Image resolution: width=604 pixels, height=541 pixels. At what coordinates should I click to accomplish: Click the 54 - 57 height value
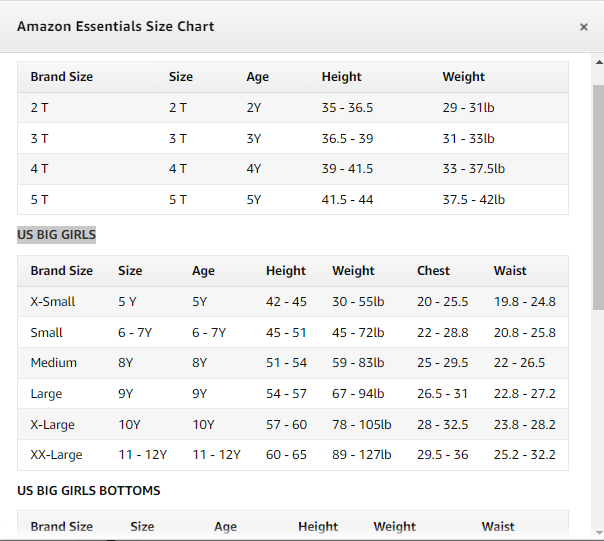click(x=286, y=393)
